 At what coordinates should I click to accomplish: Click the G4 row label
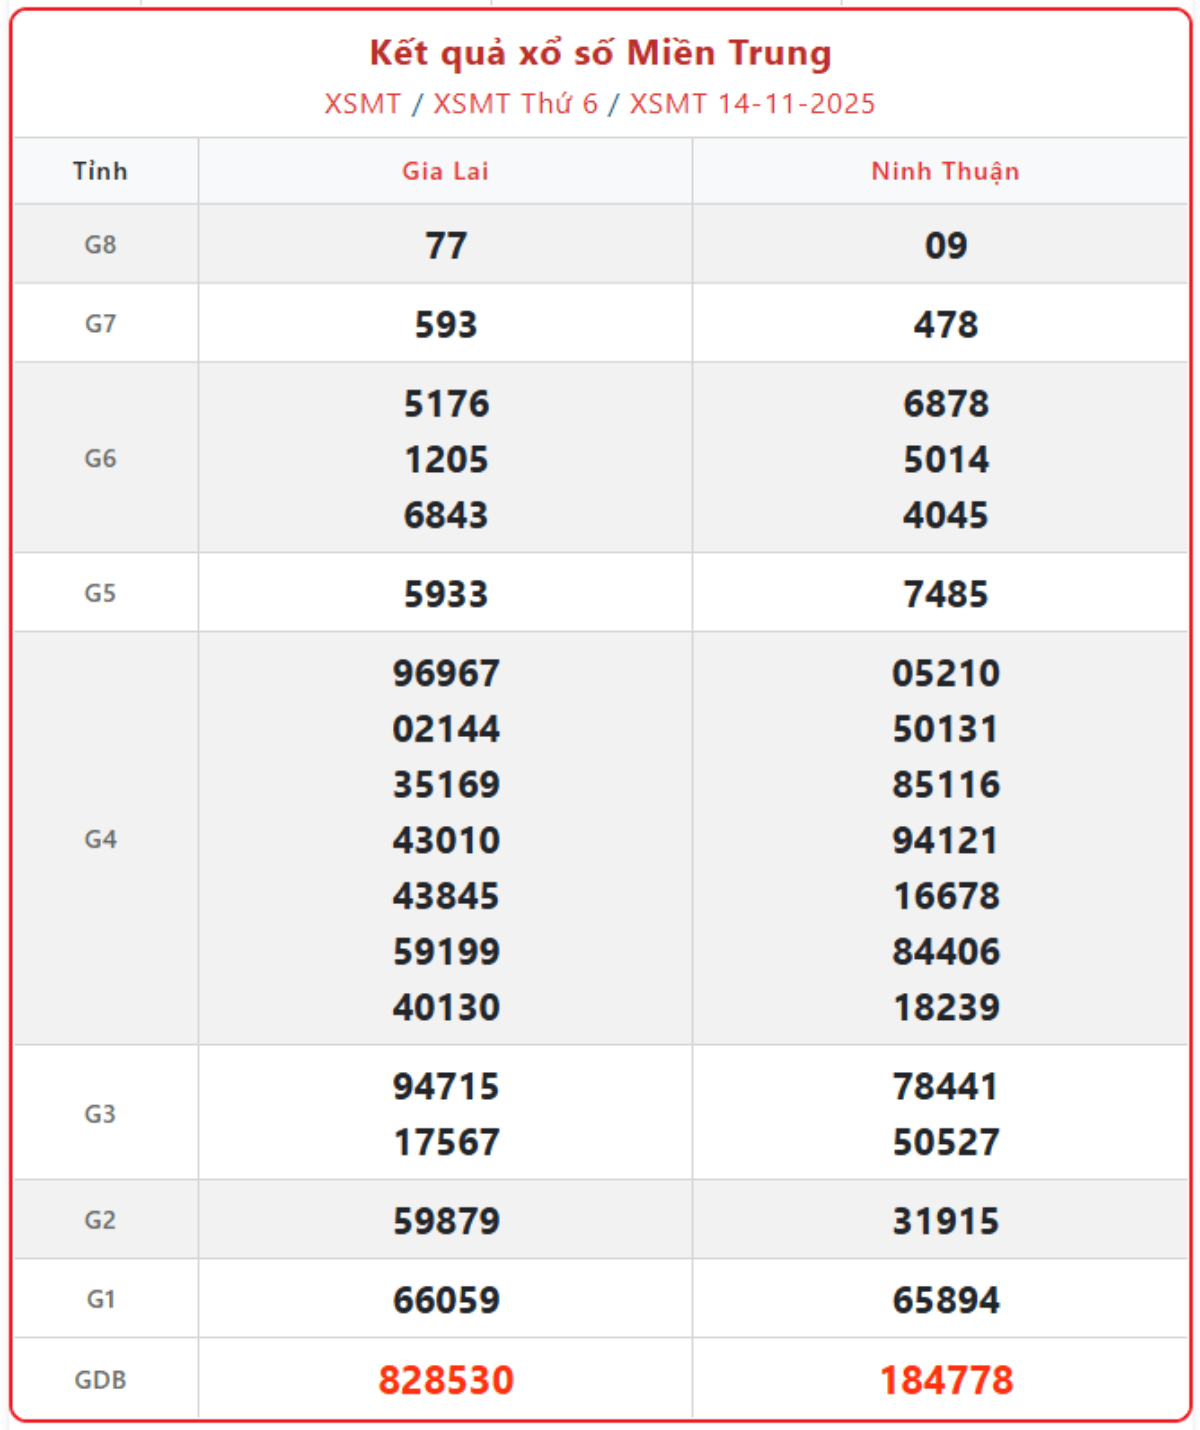point(100,839)
